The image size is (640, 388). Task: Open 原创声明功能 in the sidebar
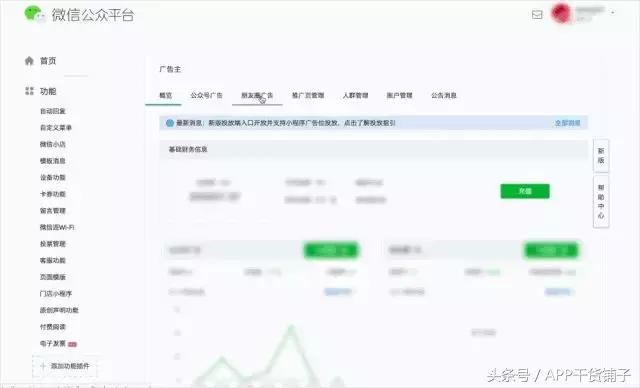tap(59, 310)
